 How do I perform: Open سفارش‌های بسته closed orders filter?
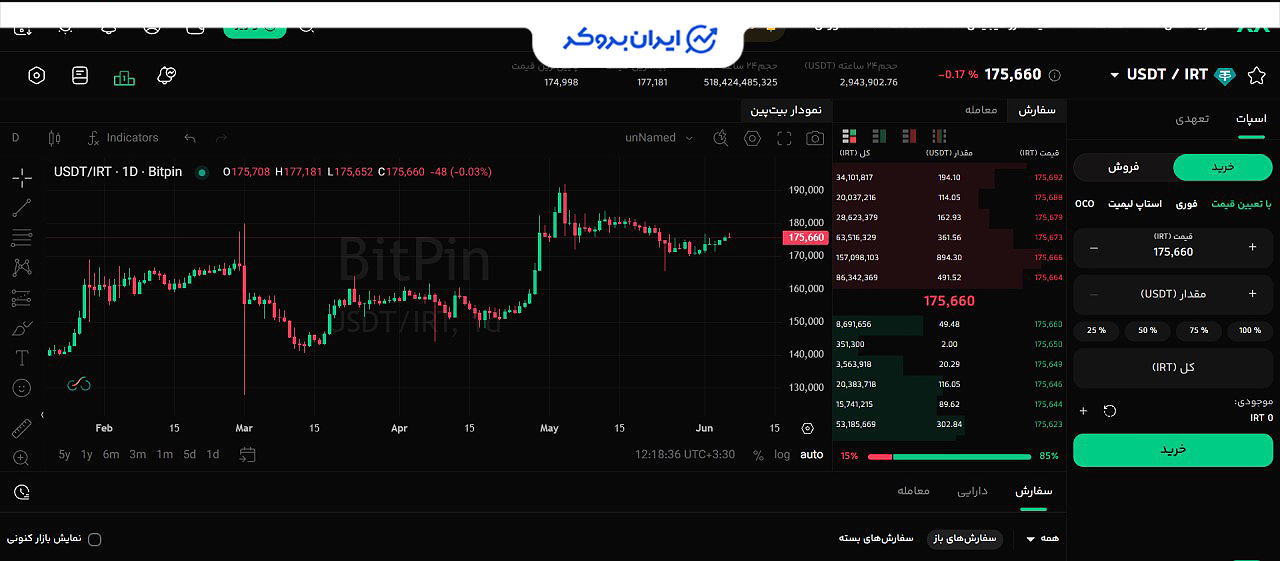(876, 538)
